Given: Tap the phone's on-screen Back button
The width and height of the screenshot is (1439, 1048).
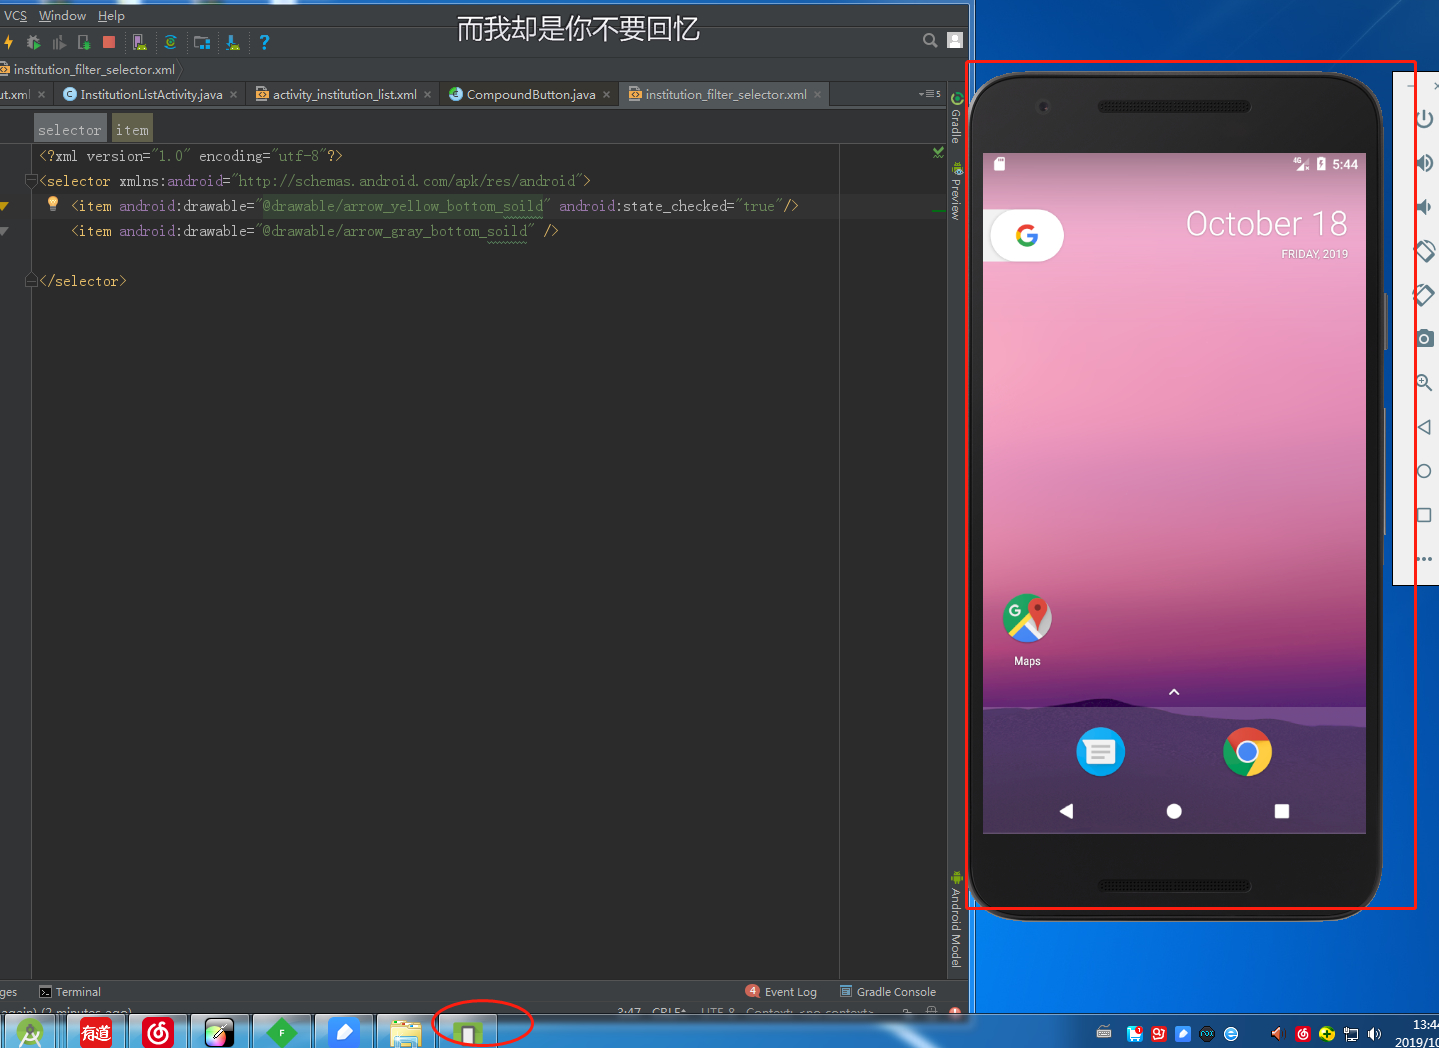Looking at the screenshot, I should (1066, 811).
